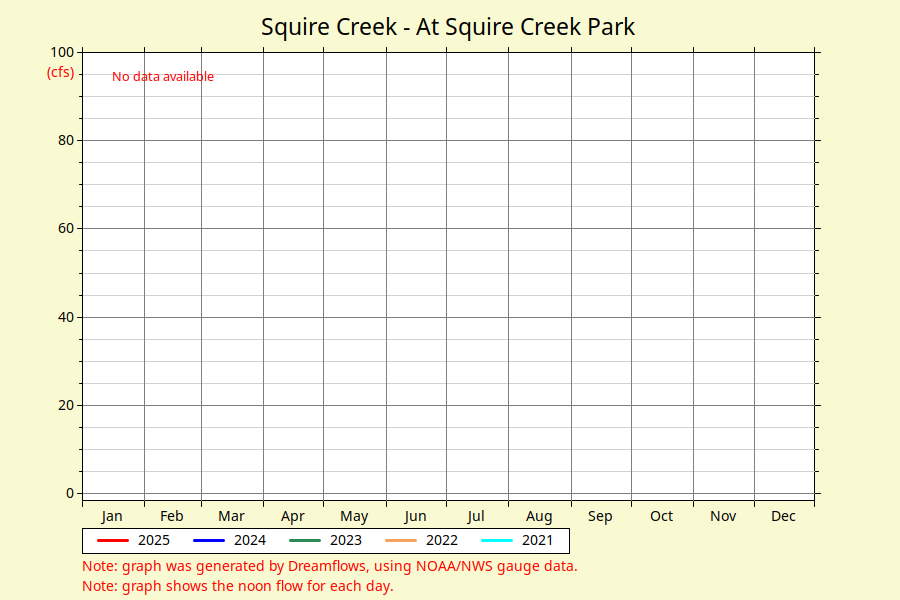Image resolution: width=900 pixels, height=600 pixels.
Task: Click the 'No data available' message
Action: pos(162,76)
